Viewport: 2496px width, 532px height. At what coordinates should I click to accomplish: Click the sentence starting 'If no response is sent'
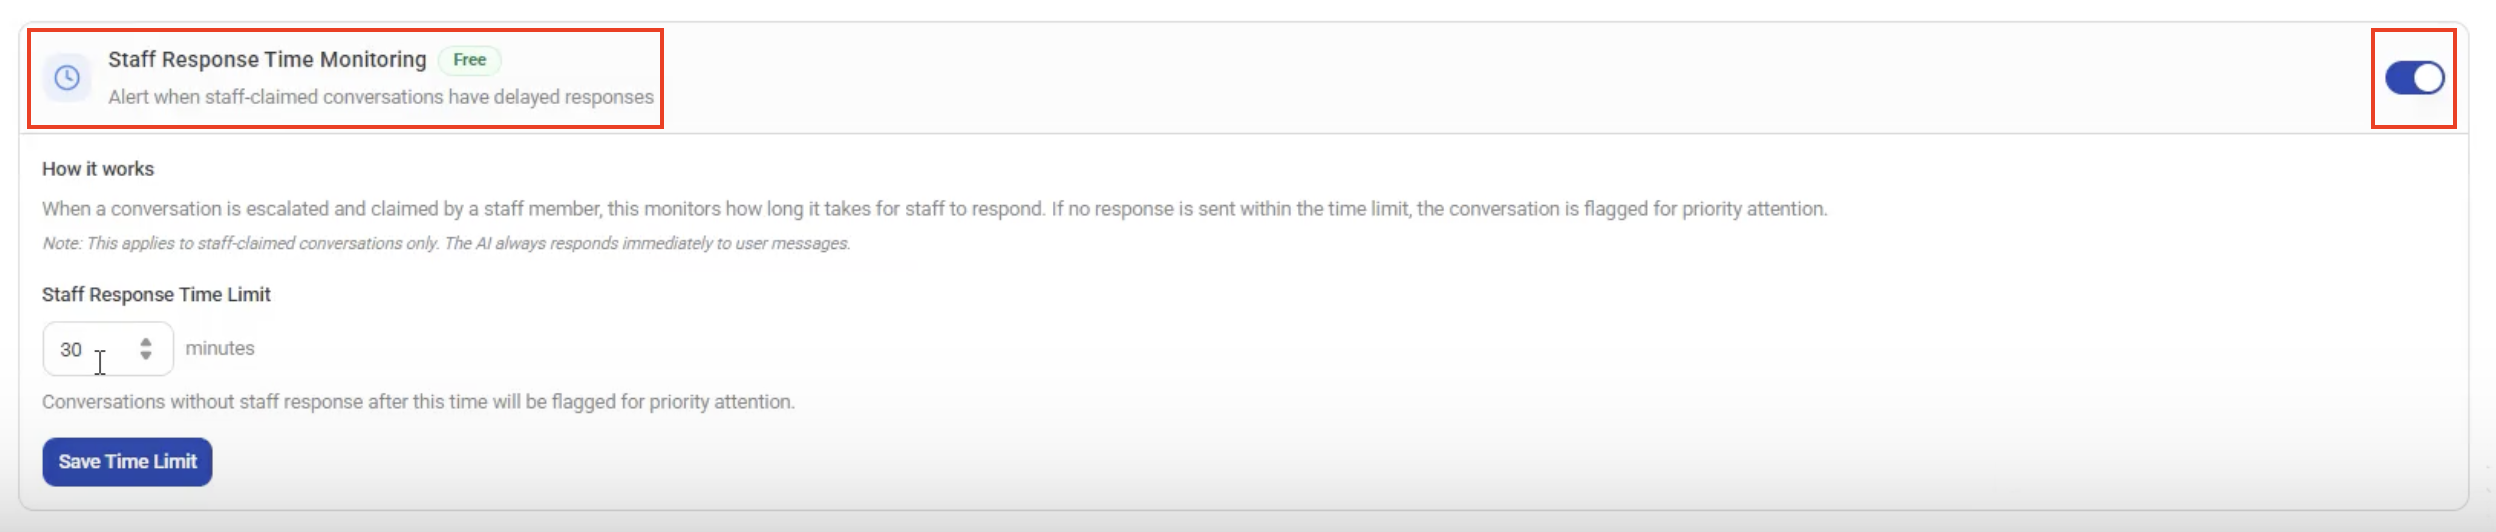[1438, 209]
